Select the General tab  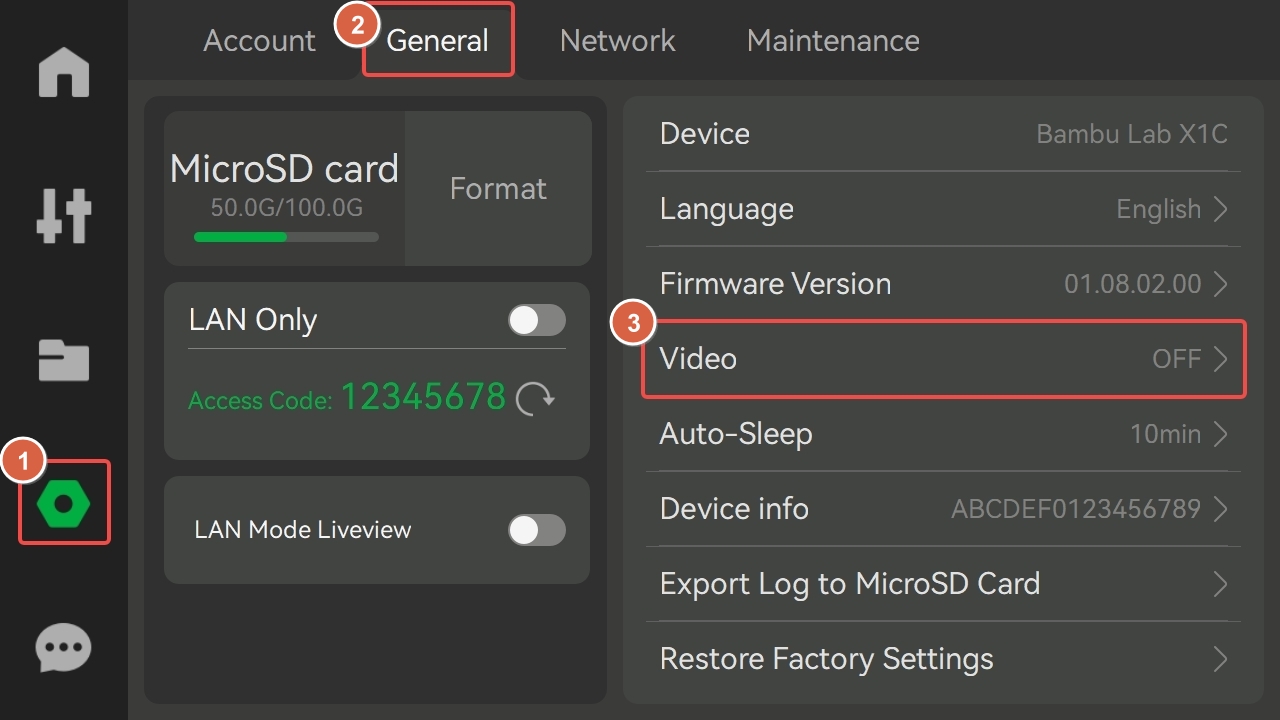(x=438, y=40)
